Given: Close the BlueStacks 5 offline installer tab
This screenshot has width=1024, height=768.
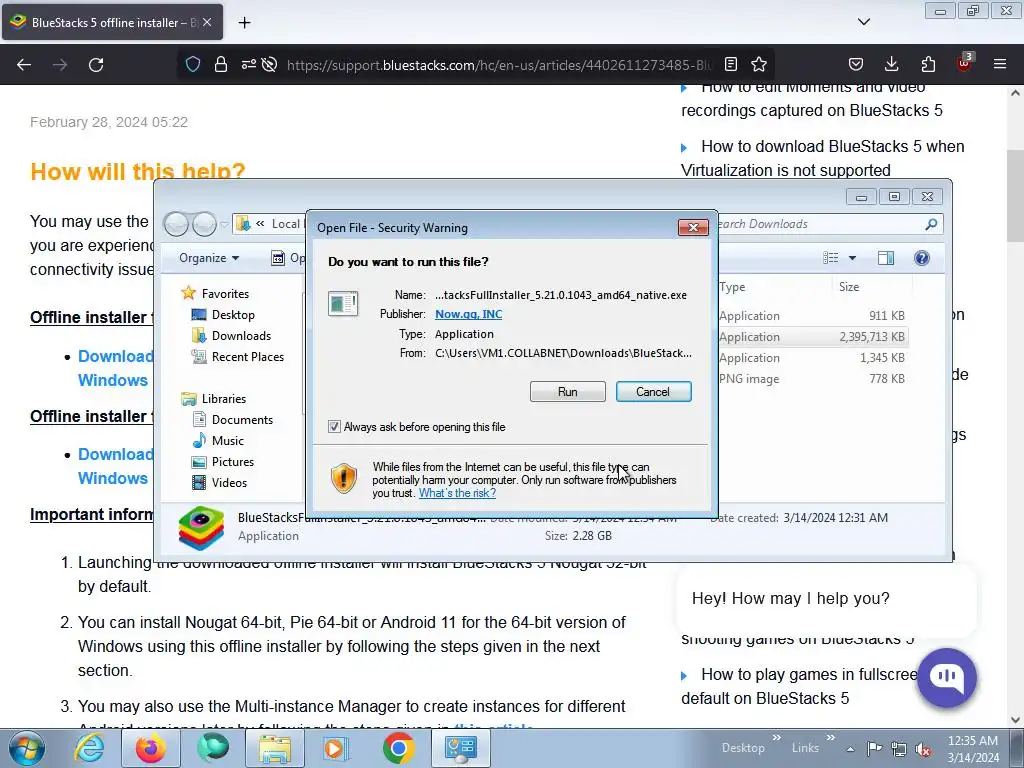Looking at the screenshot, I should (207, 22).
